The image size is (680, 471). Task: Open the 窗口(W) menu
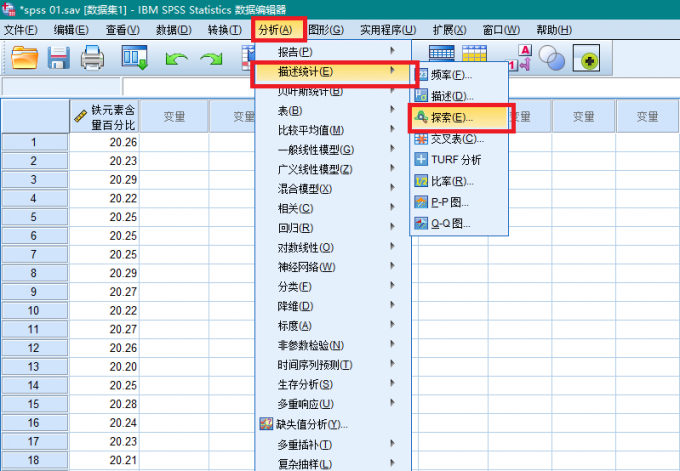[501, 30]
